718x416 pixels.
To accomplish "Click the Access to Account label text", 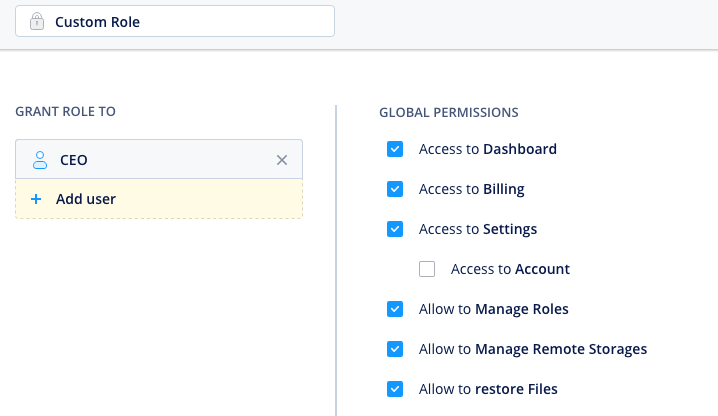I will (510, 269).
